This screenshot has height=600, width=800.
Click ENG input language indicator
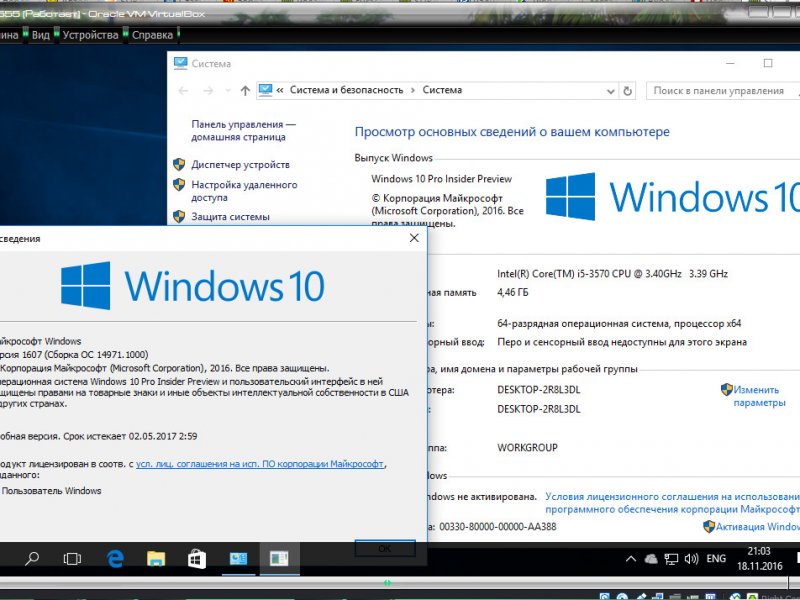tap(716, 559)
